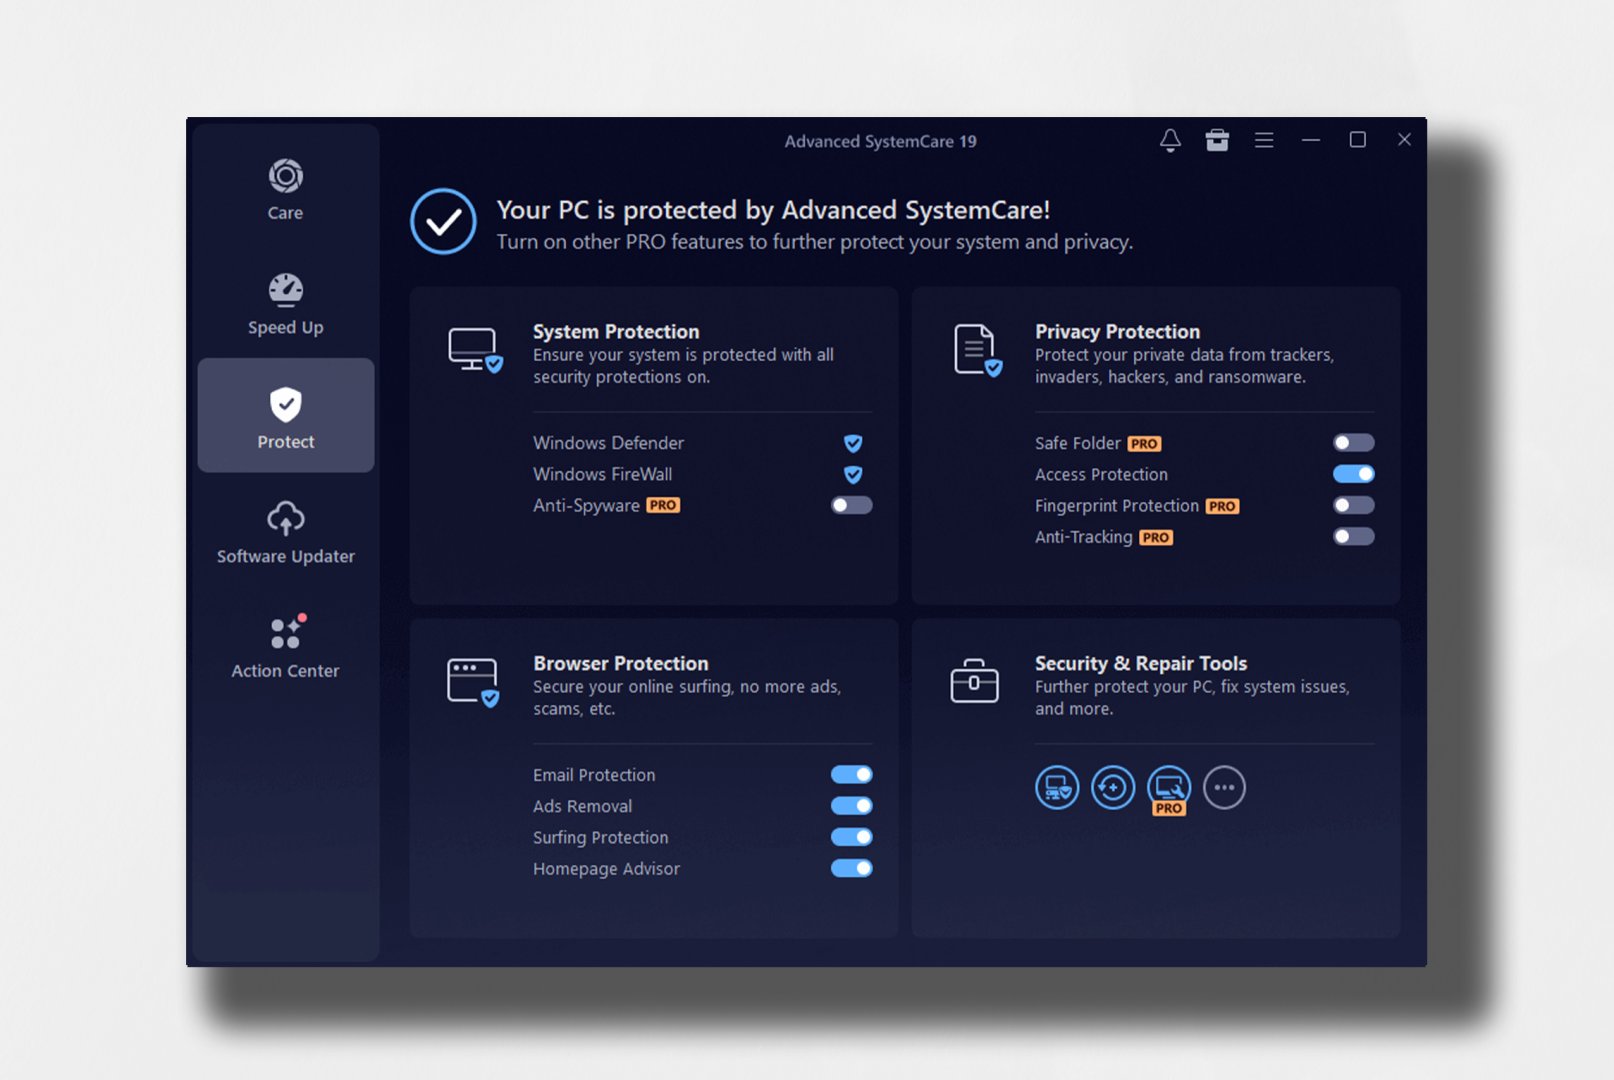Open the notifications bell icon

1170,140
